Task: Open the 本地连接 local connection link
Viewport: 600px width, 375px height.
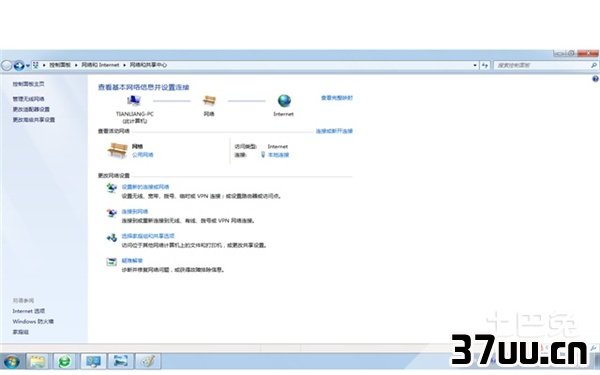Action: [x=279, y=155]
